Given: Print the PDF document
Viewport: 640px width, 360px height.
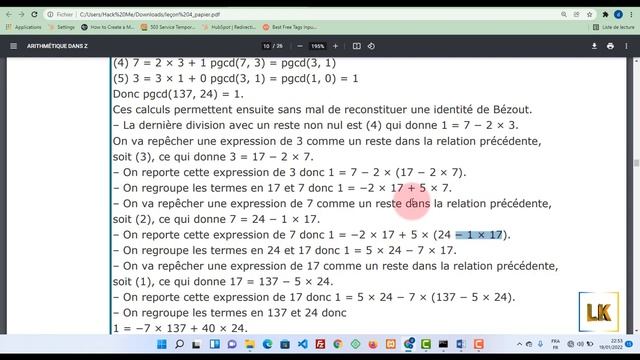Looking at the screenshot, I should [610, 46].
